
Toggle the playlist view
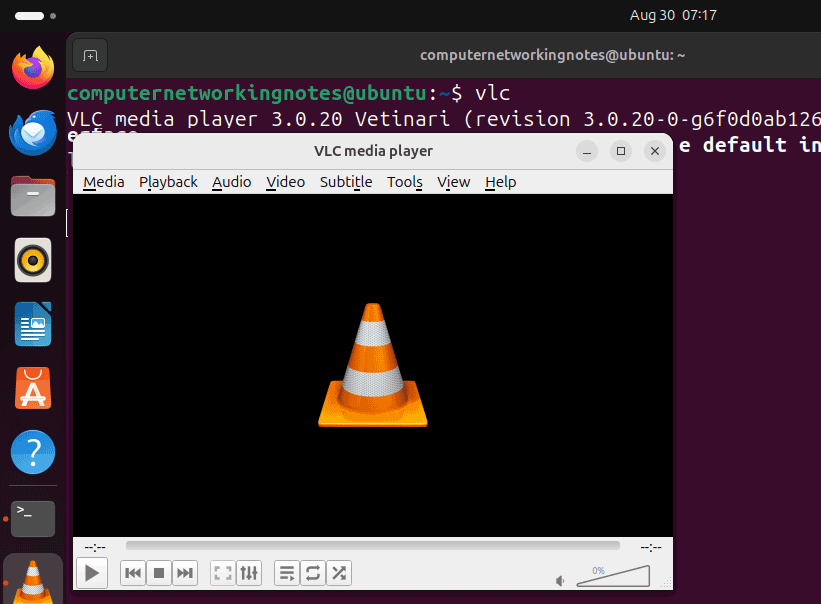[x=287, y=573]
